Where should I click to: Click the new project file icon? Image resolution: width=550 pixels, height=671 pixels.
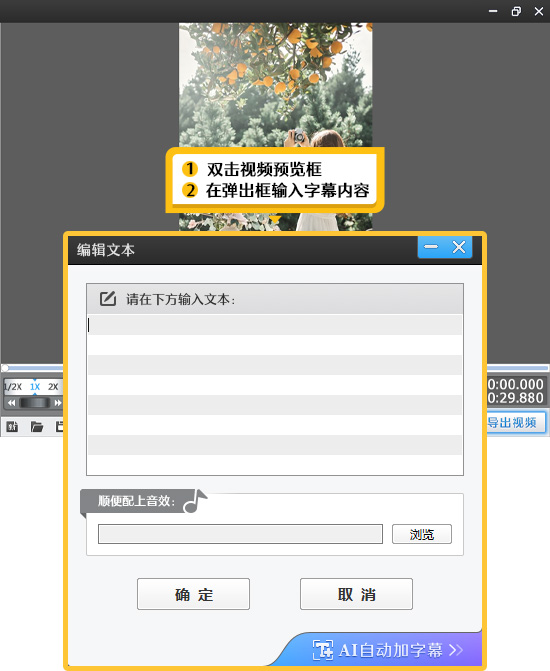[12, 426]
